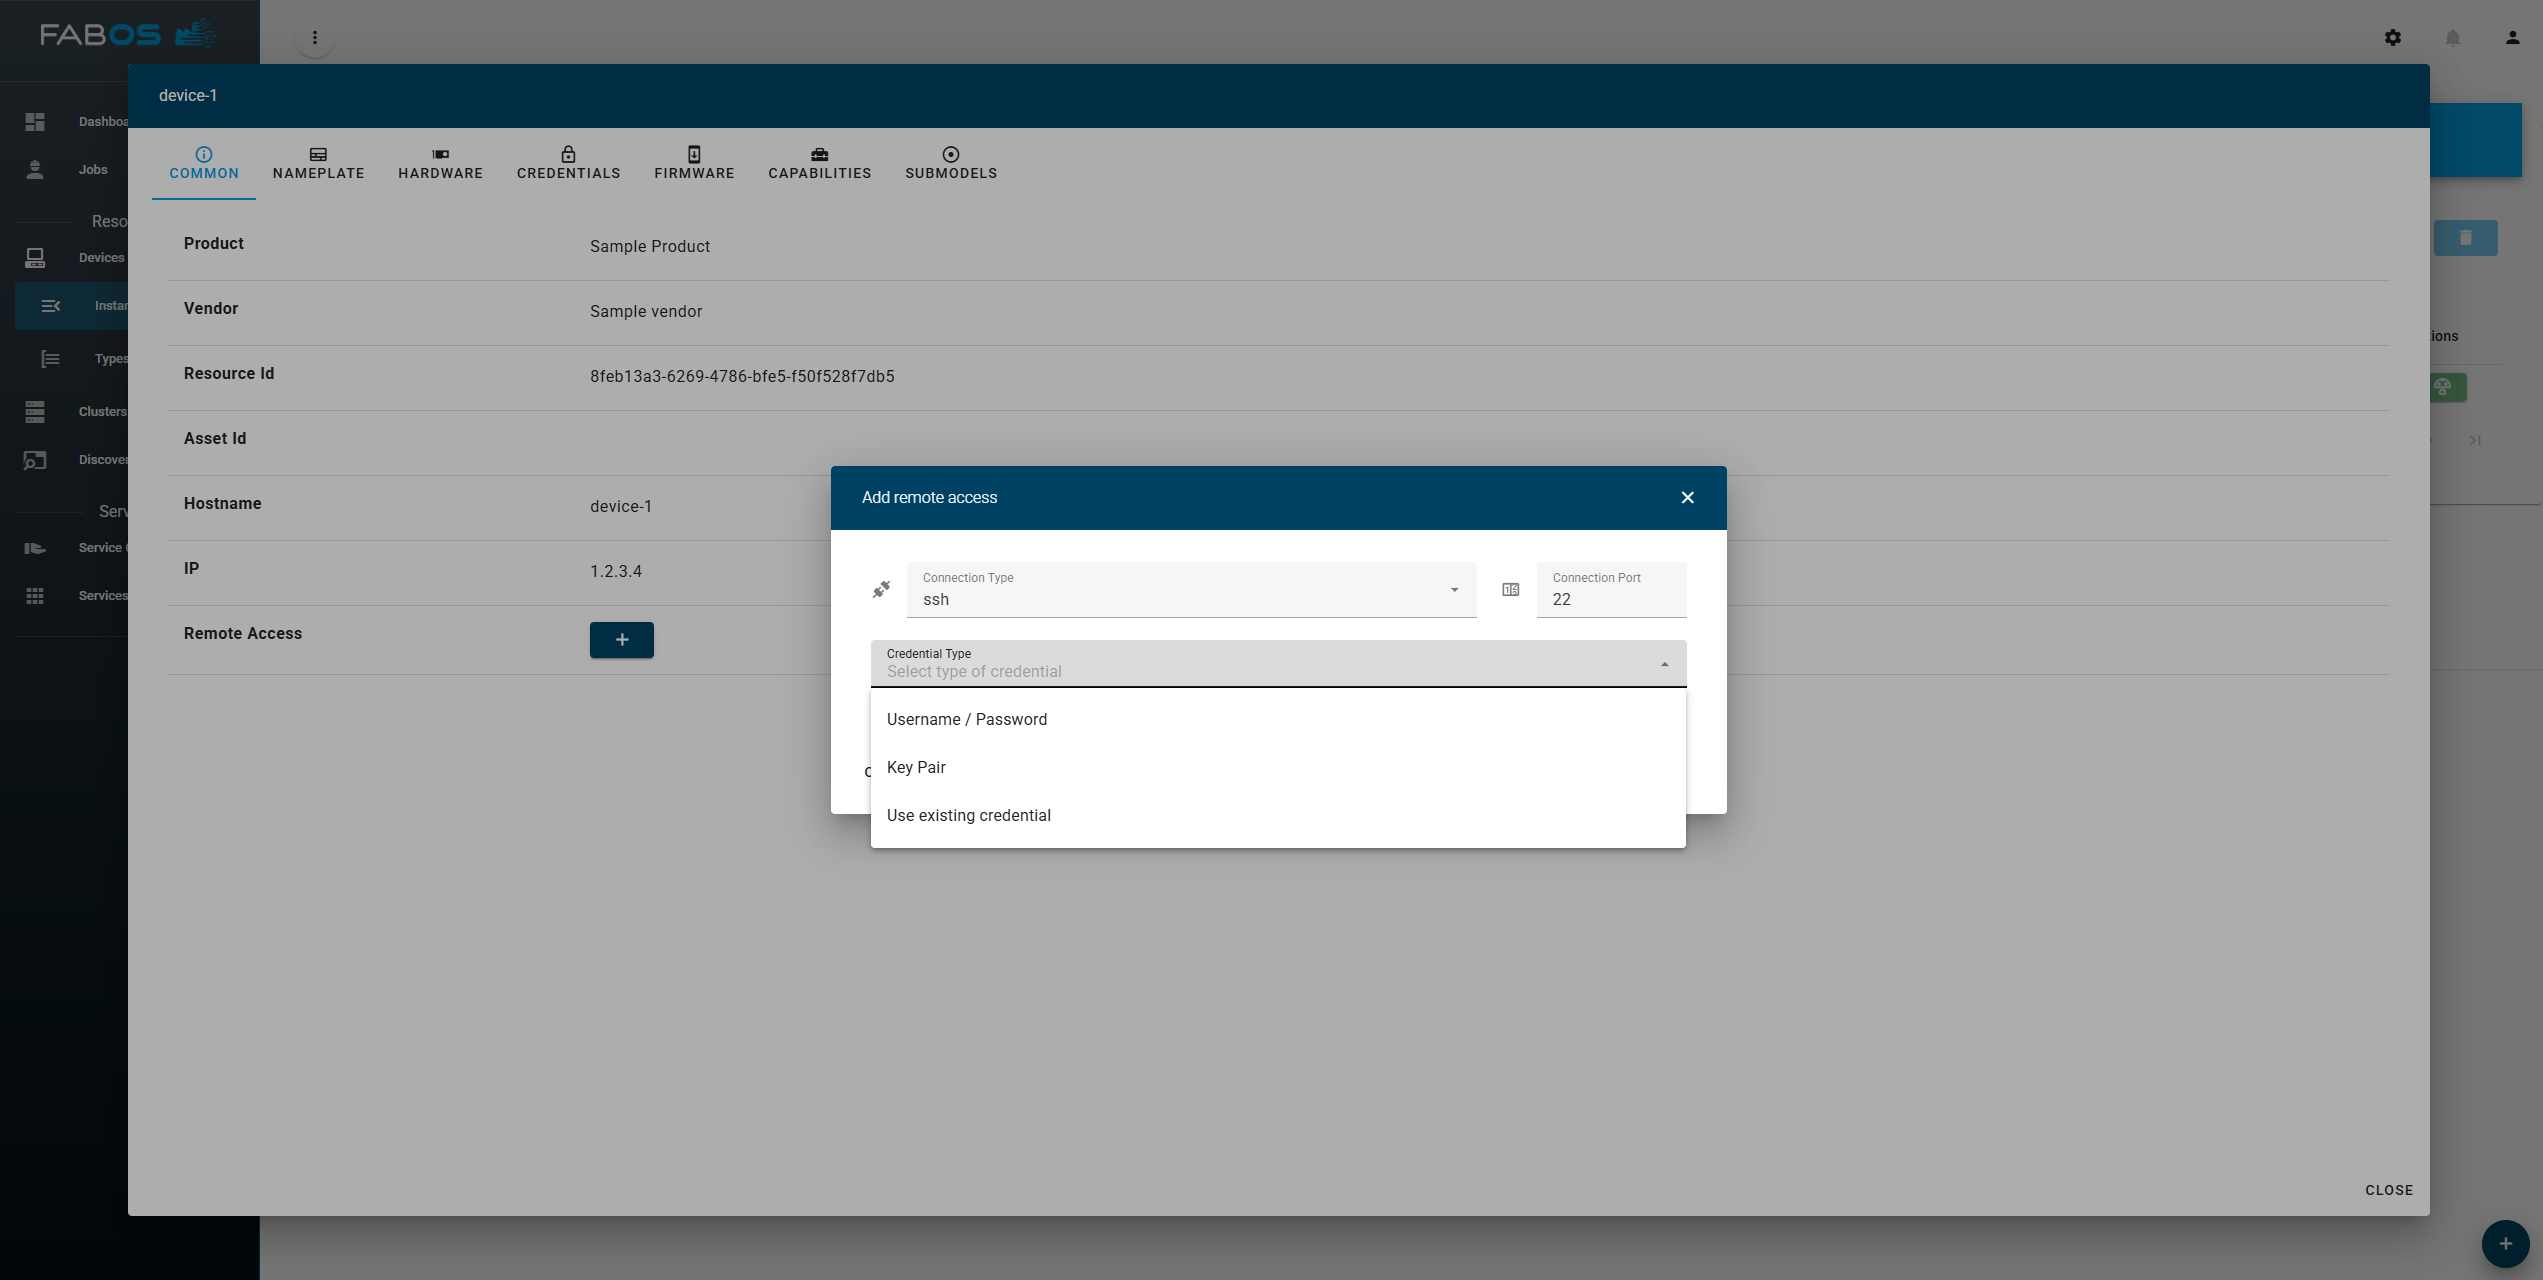Open the settings gear in the top bar

click(2393, 37)
